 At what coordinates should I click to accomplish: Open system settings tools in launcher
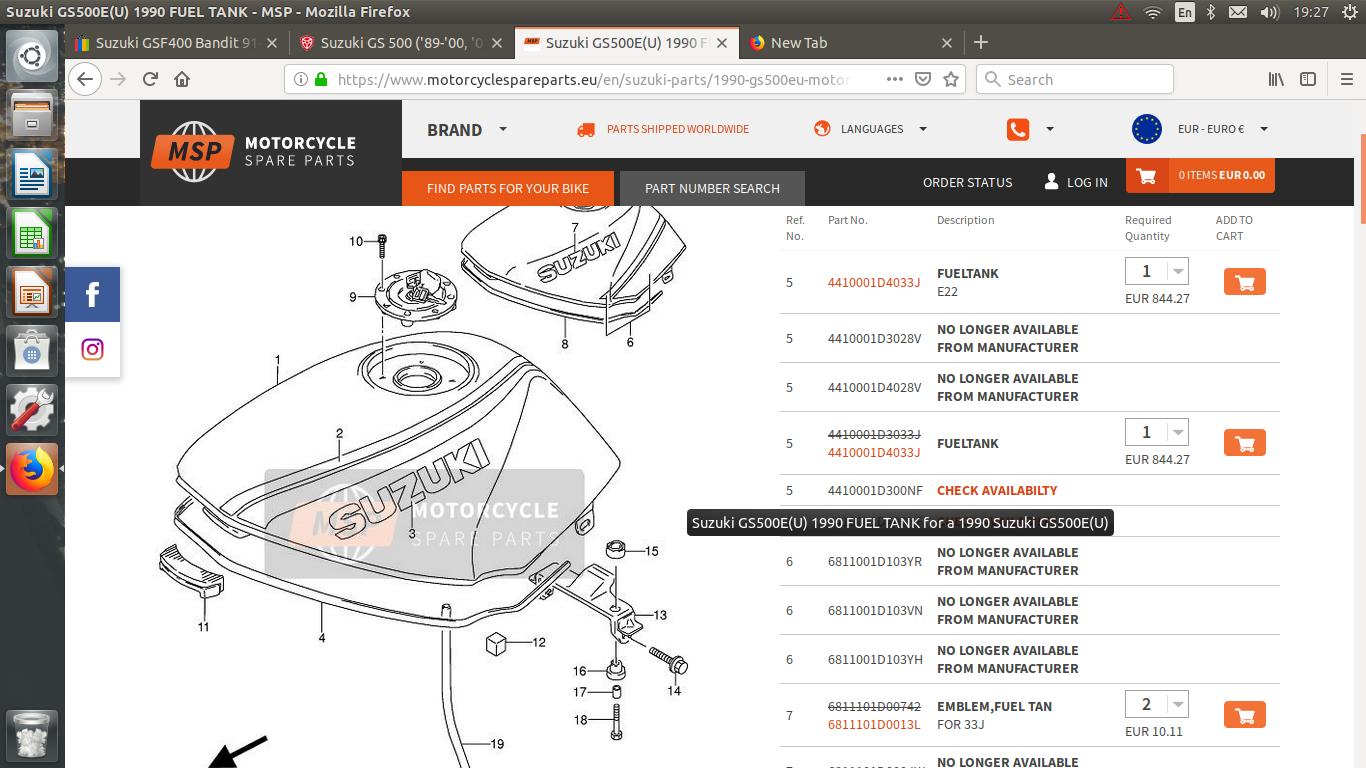tap(32, 410)
